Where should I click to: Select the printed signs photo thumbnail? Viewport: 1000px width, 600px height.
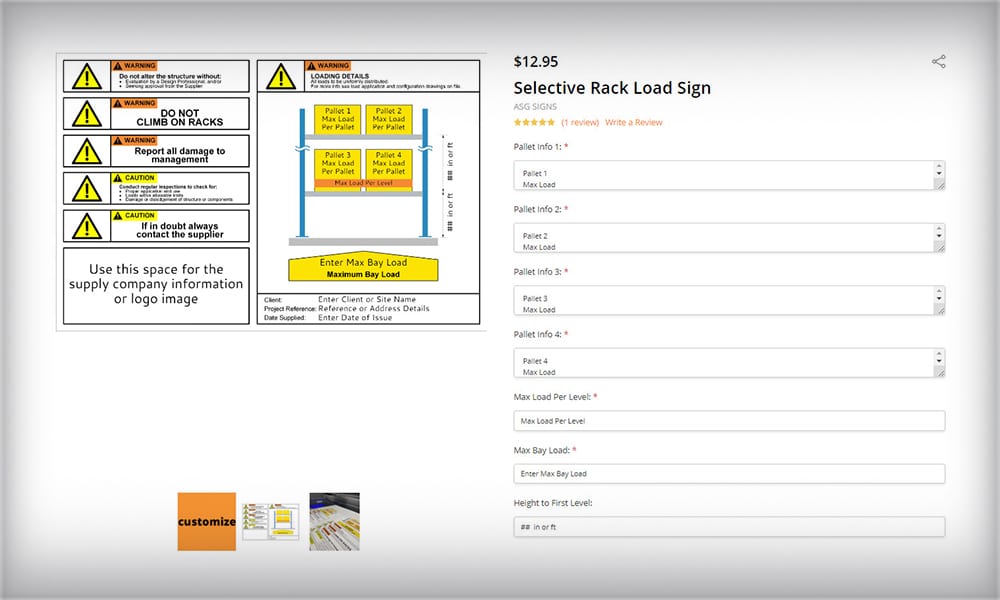(x=334, y=521)
